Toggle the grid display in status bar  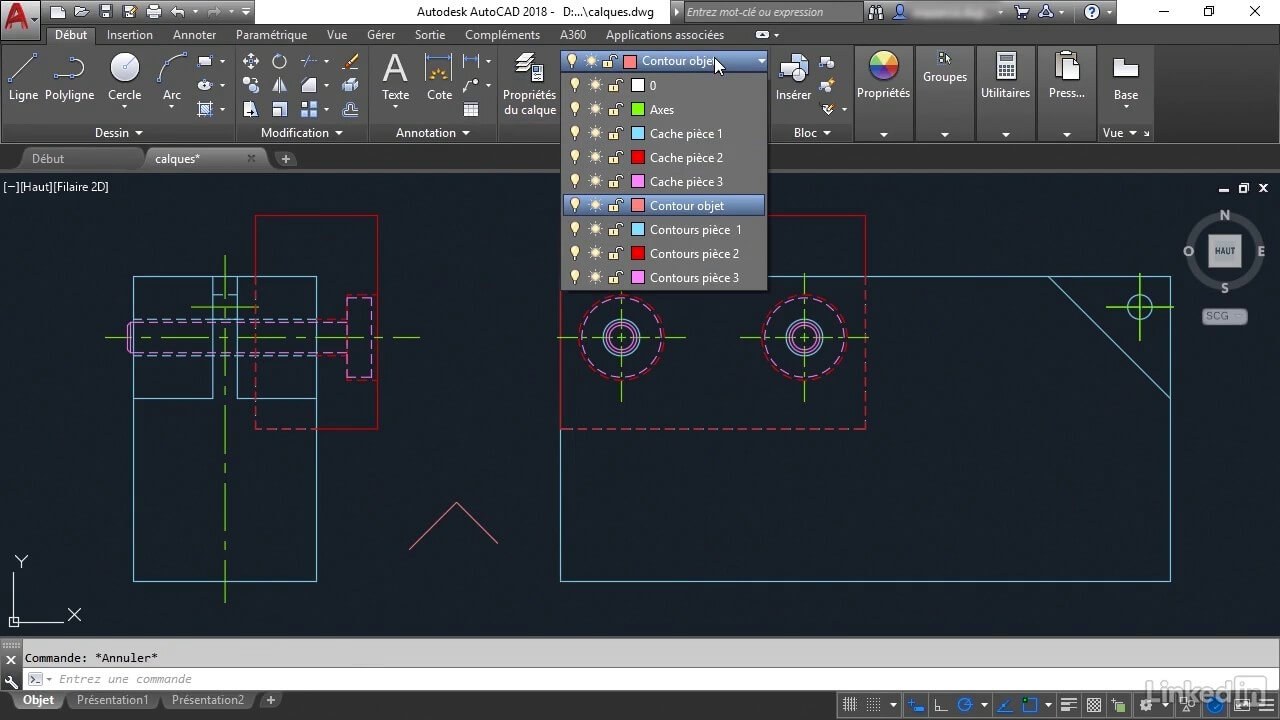(x=850, y=704)
